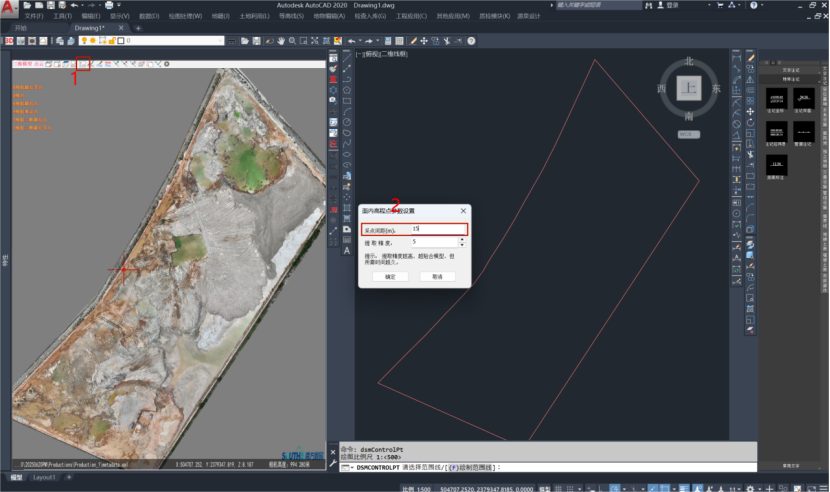This screenshot has width=830, height=492.
Task: Click the red 3D icon on the toolbar
Action: (x=9, y=41)
